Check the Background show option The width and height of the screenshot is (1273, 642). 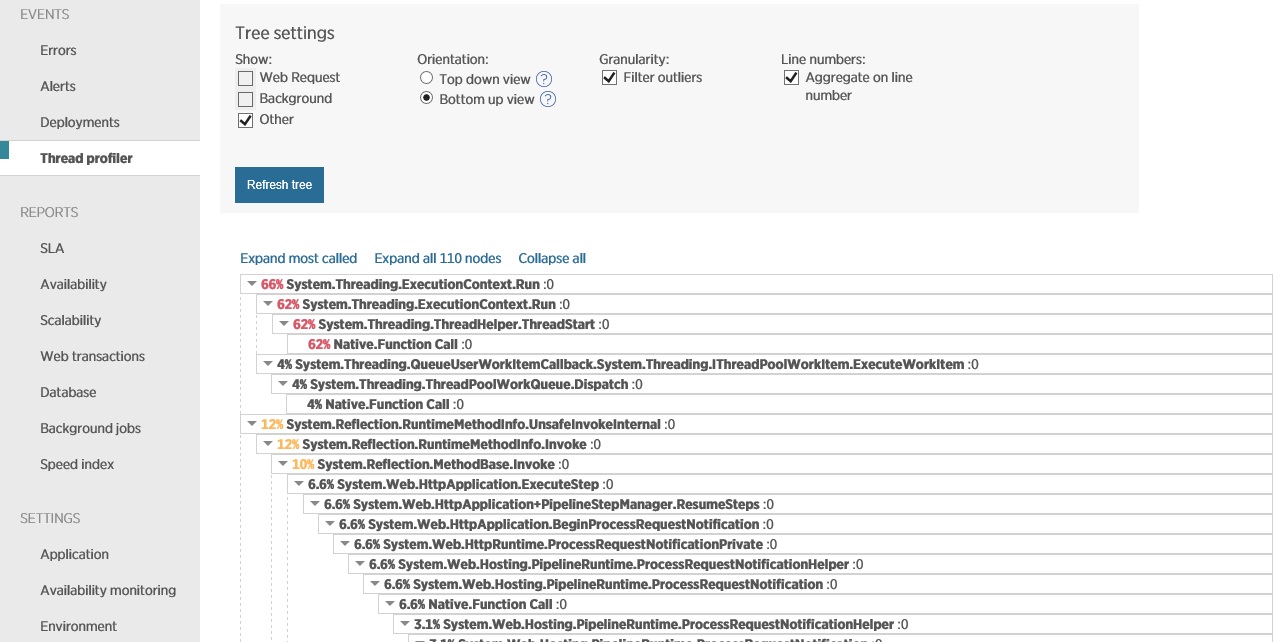point(245,99)
